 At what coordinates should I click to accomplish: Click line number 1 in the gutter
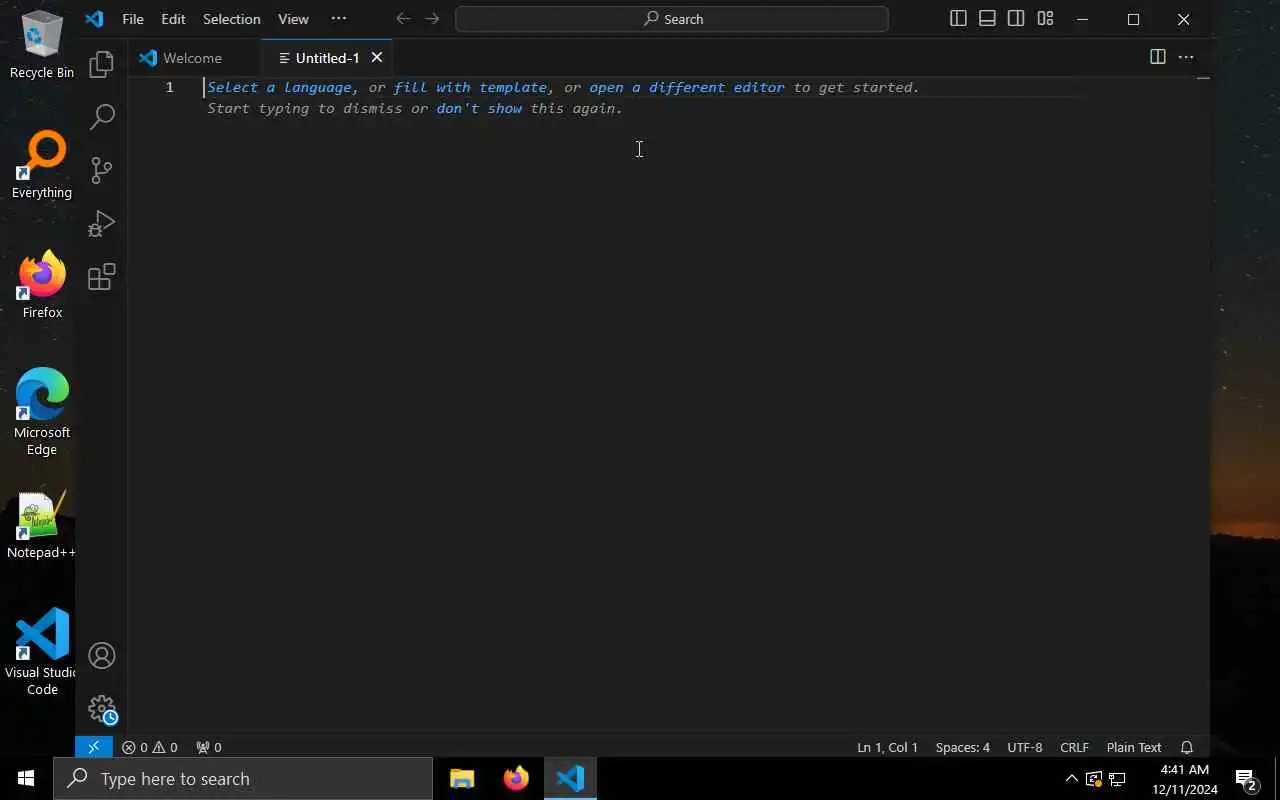pos(169,87)
